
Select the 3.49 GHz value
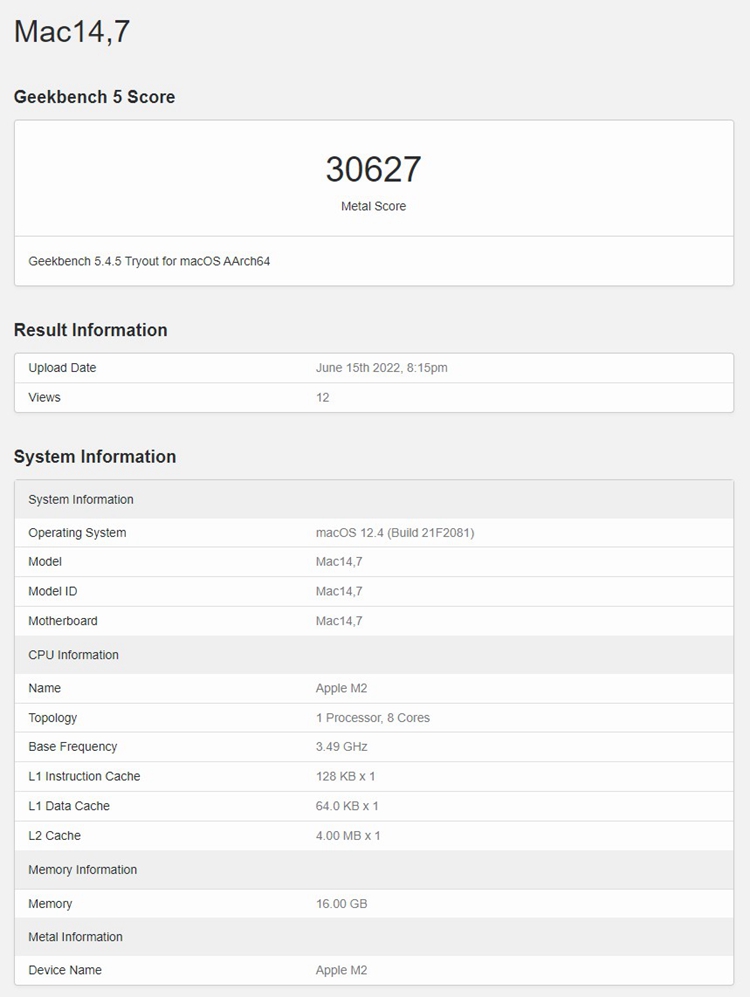pyautogui.click(x=341, y=746)
